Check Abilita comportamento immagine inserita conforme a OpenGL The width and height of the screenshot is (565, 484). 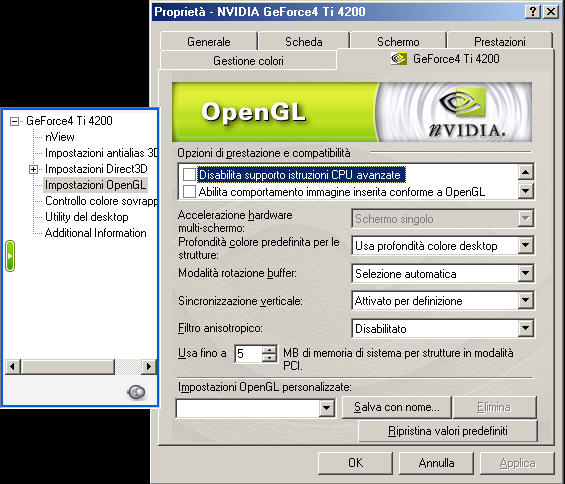(x=189, y=191)
